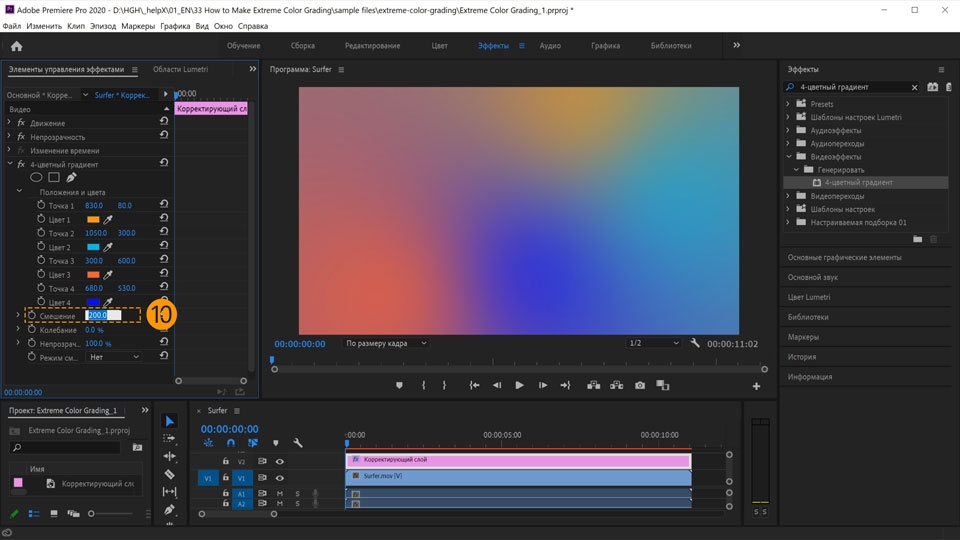This screenshot has height=540, width=960.
Task: Create ellipse mask for the gradient effect
Action: pyautogui.click(x=36, y=178)
